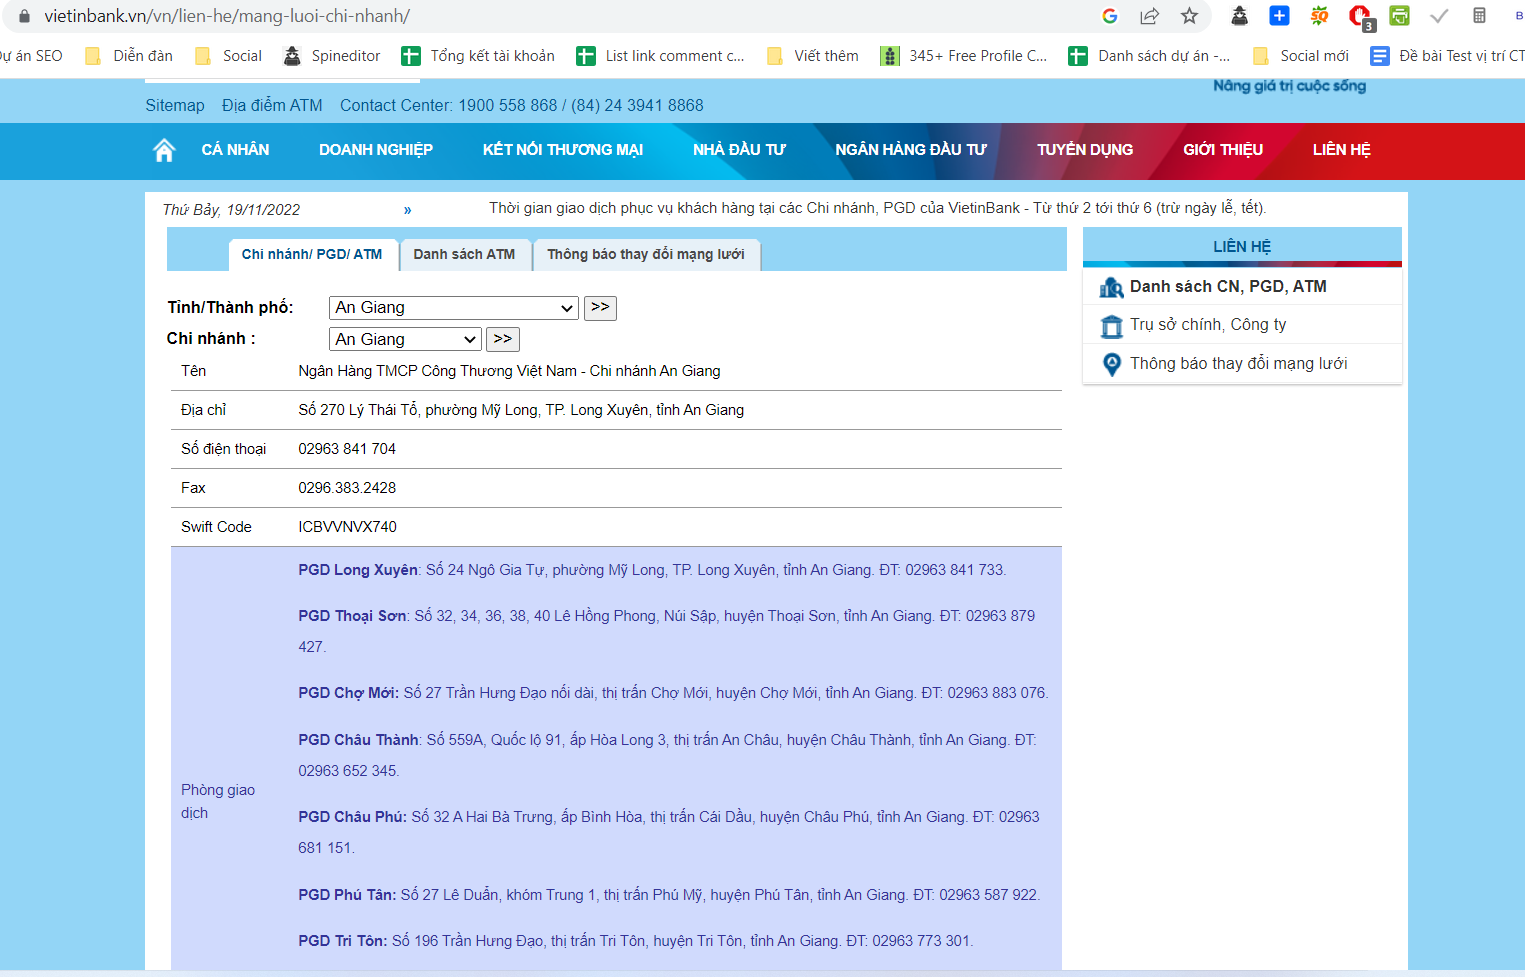Click the PGD Châu Phú entry
The width and height of the screenshot is (1525, 977).
pyautogui.click(x=669, y=832)
